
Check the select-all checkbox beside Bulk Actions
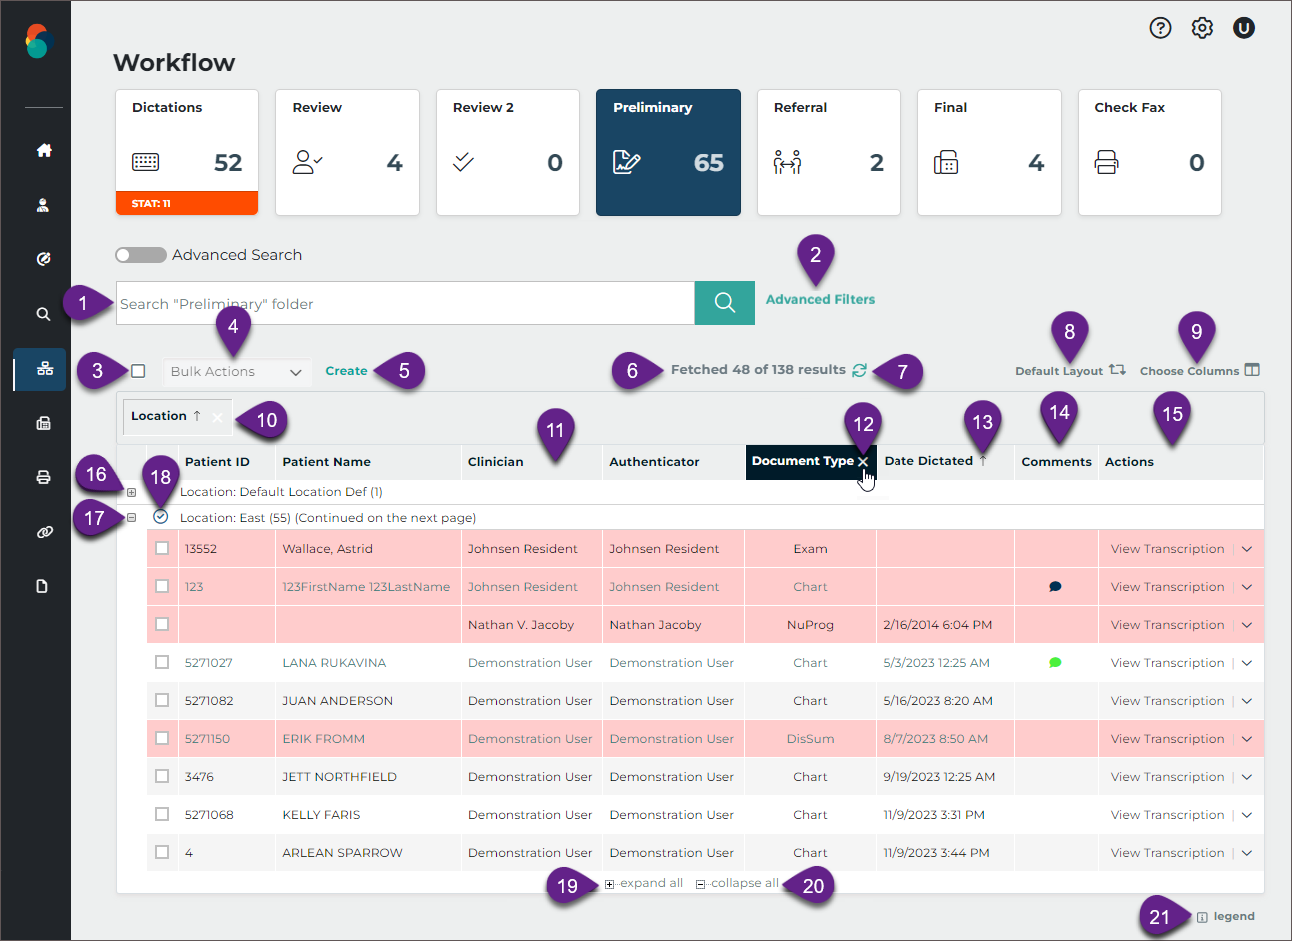point(138,371)
